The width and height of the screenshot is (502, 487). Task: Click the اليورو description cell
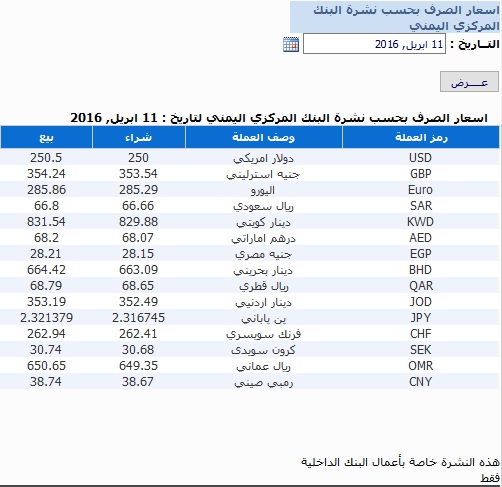[x=263, y=190]
